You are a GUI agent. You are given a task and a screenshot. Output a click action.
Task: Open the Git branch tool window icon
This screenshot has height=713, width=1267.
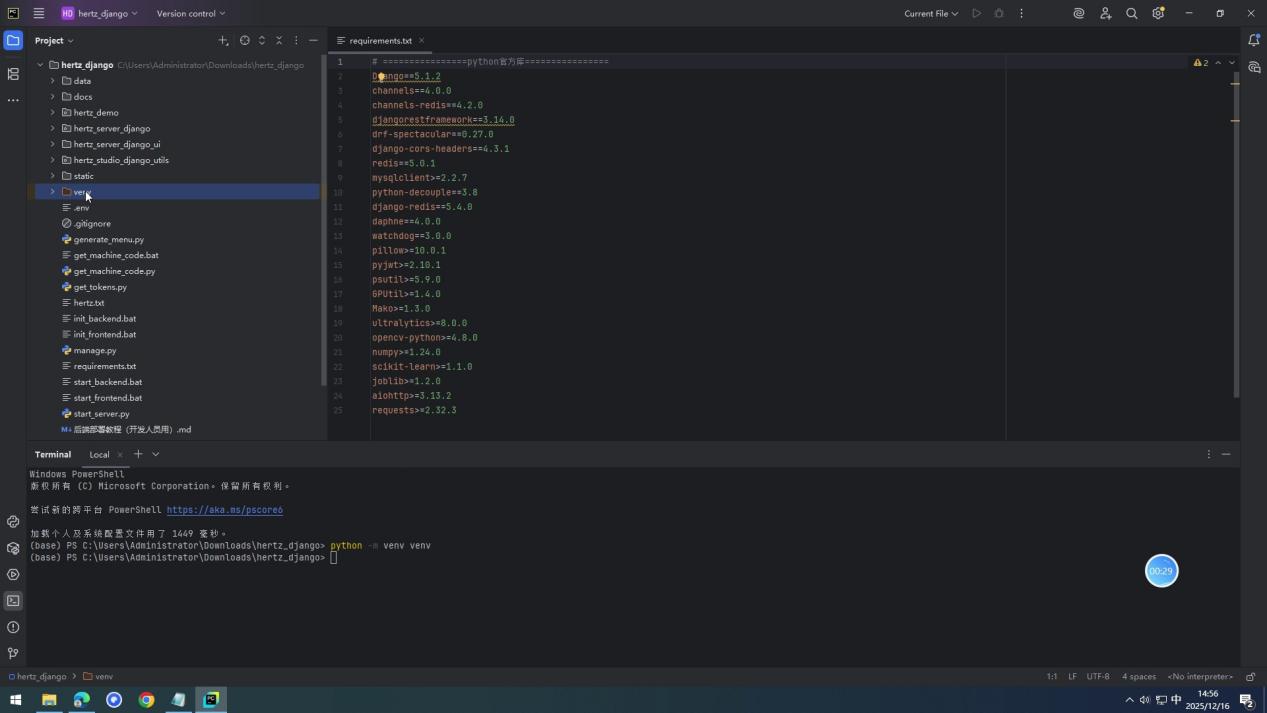(13, 653)
